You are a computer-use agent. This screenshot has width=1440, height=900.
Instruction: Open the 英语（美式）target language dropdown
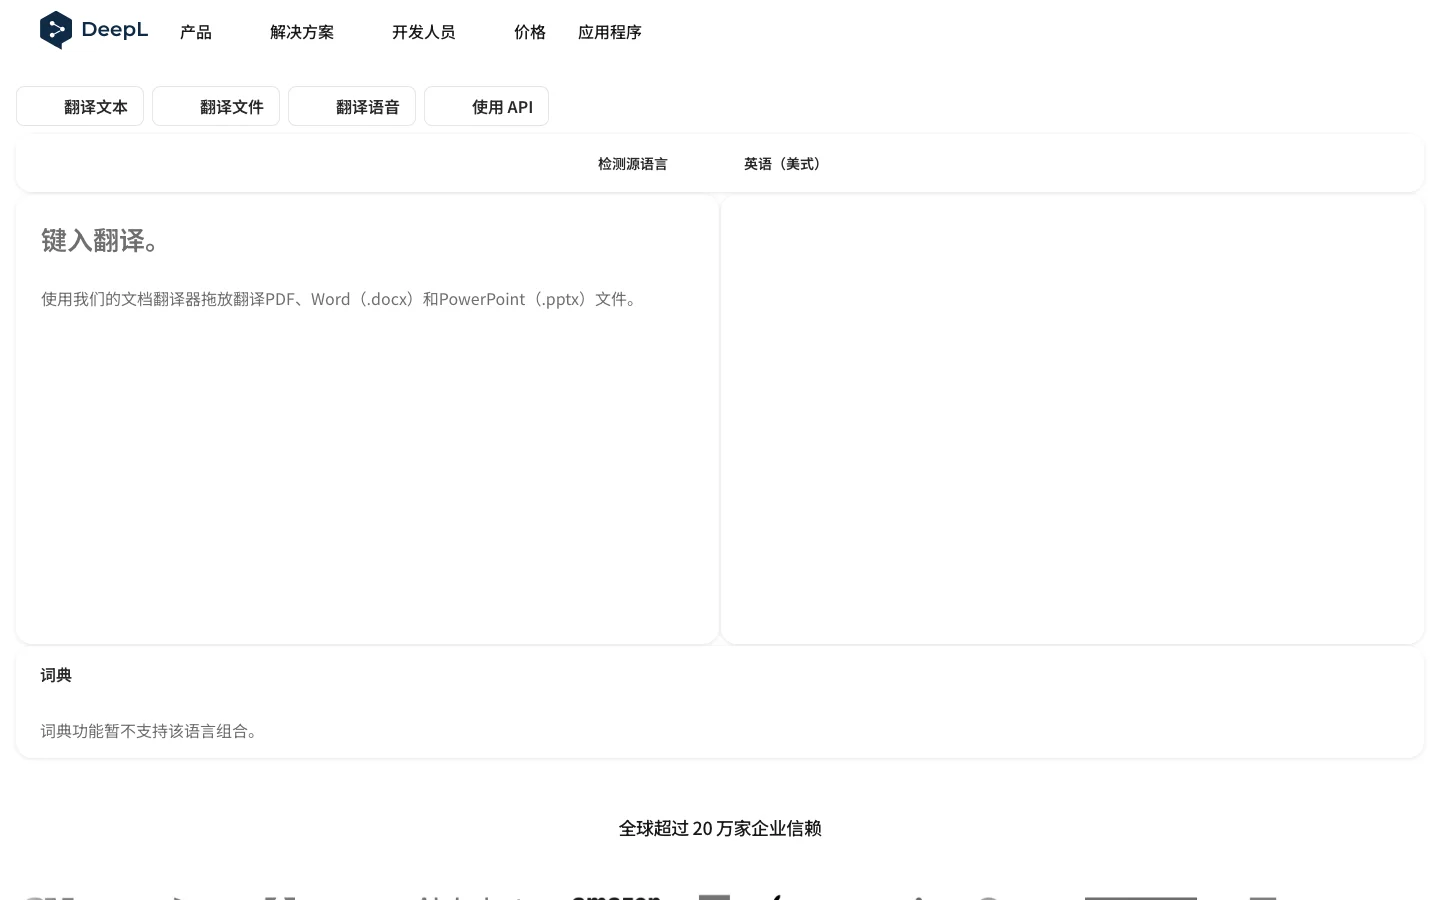pos(785,164)
